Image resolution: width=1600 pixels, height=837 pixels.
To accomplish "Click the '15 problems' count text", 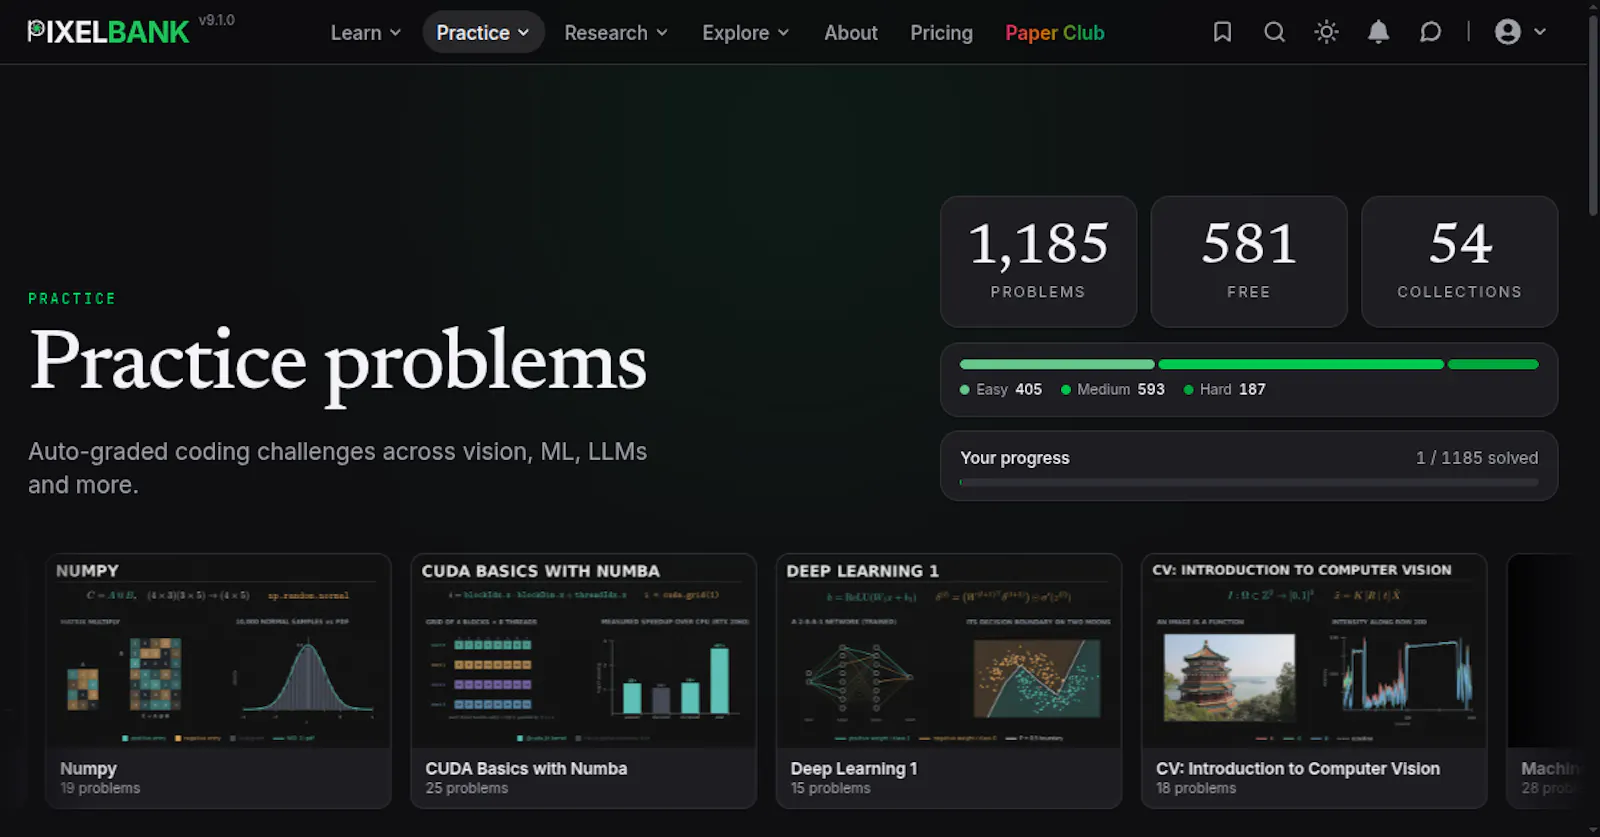I will coord(830,788).
